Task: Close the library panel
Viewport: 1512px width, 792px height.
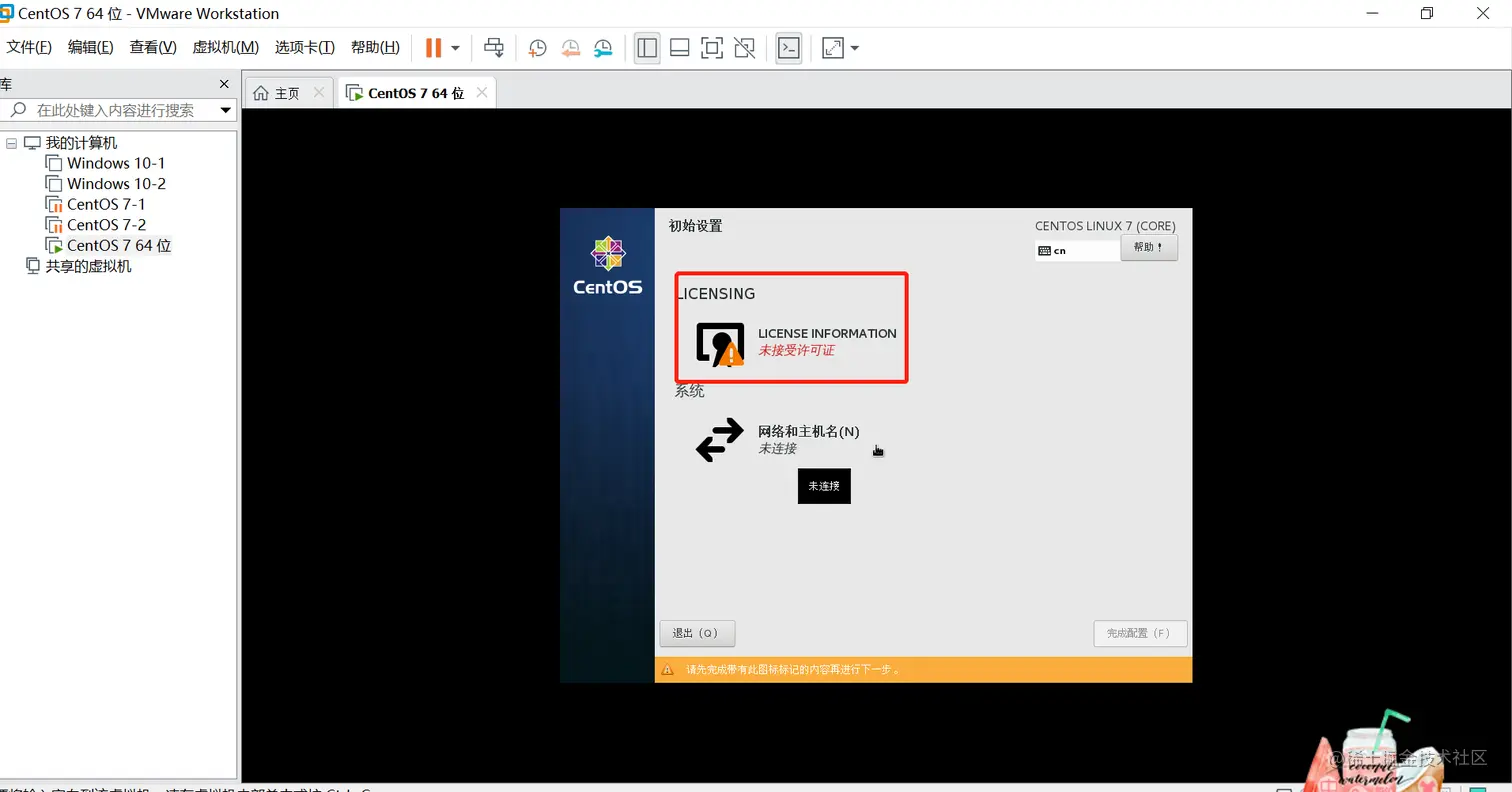Action: pos(224,84)
